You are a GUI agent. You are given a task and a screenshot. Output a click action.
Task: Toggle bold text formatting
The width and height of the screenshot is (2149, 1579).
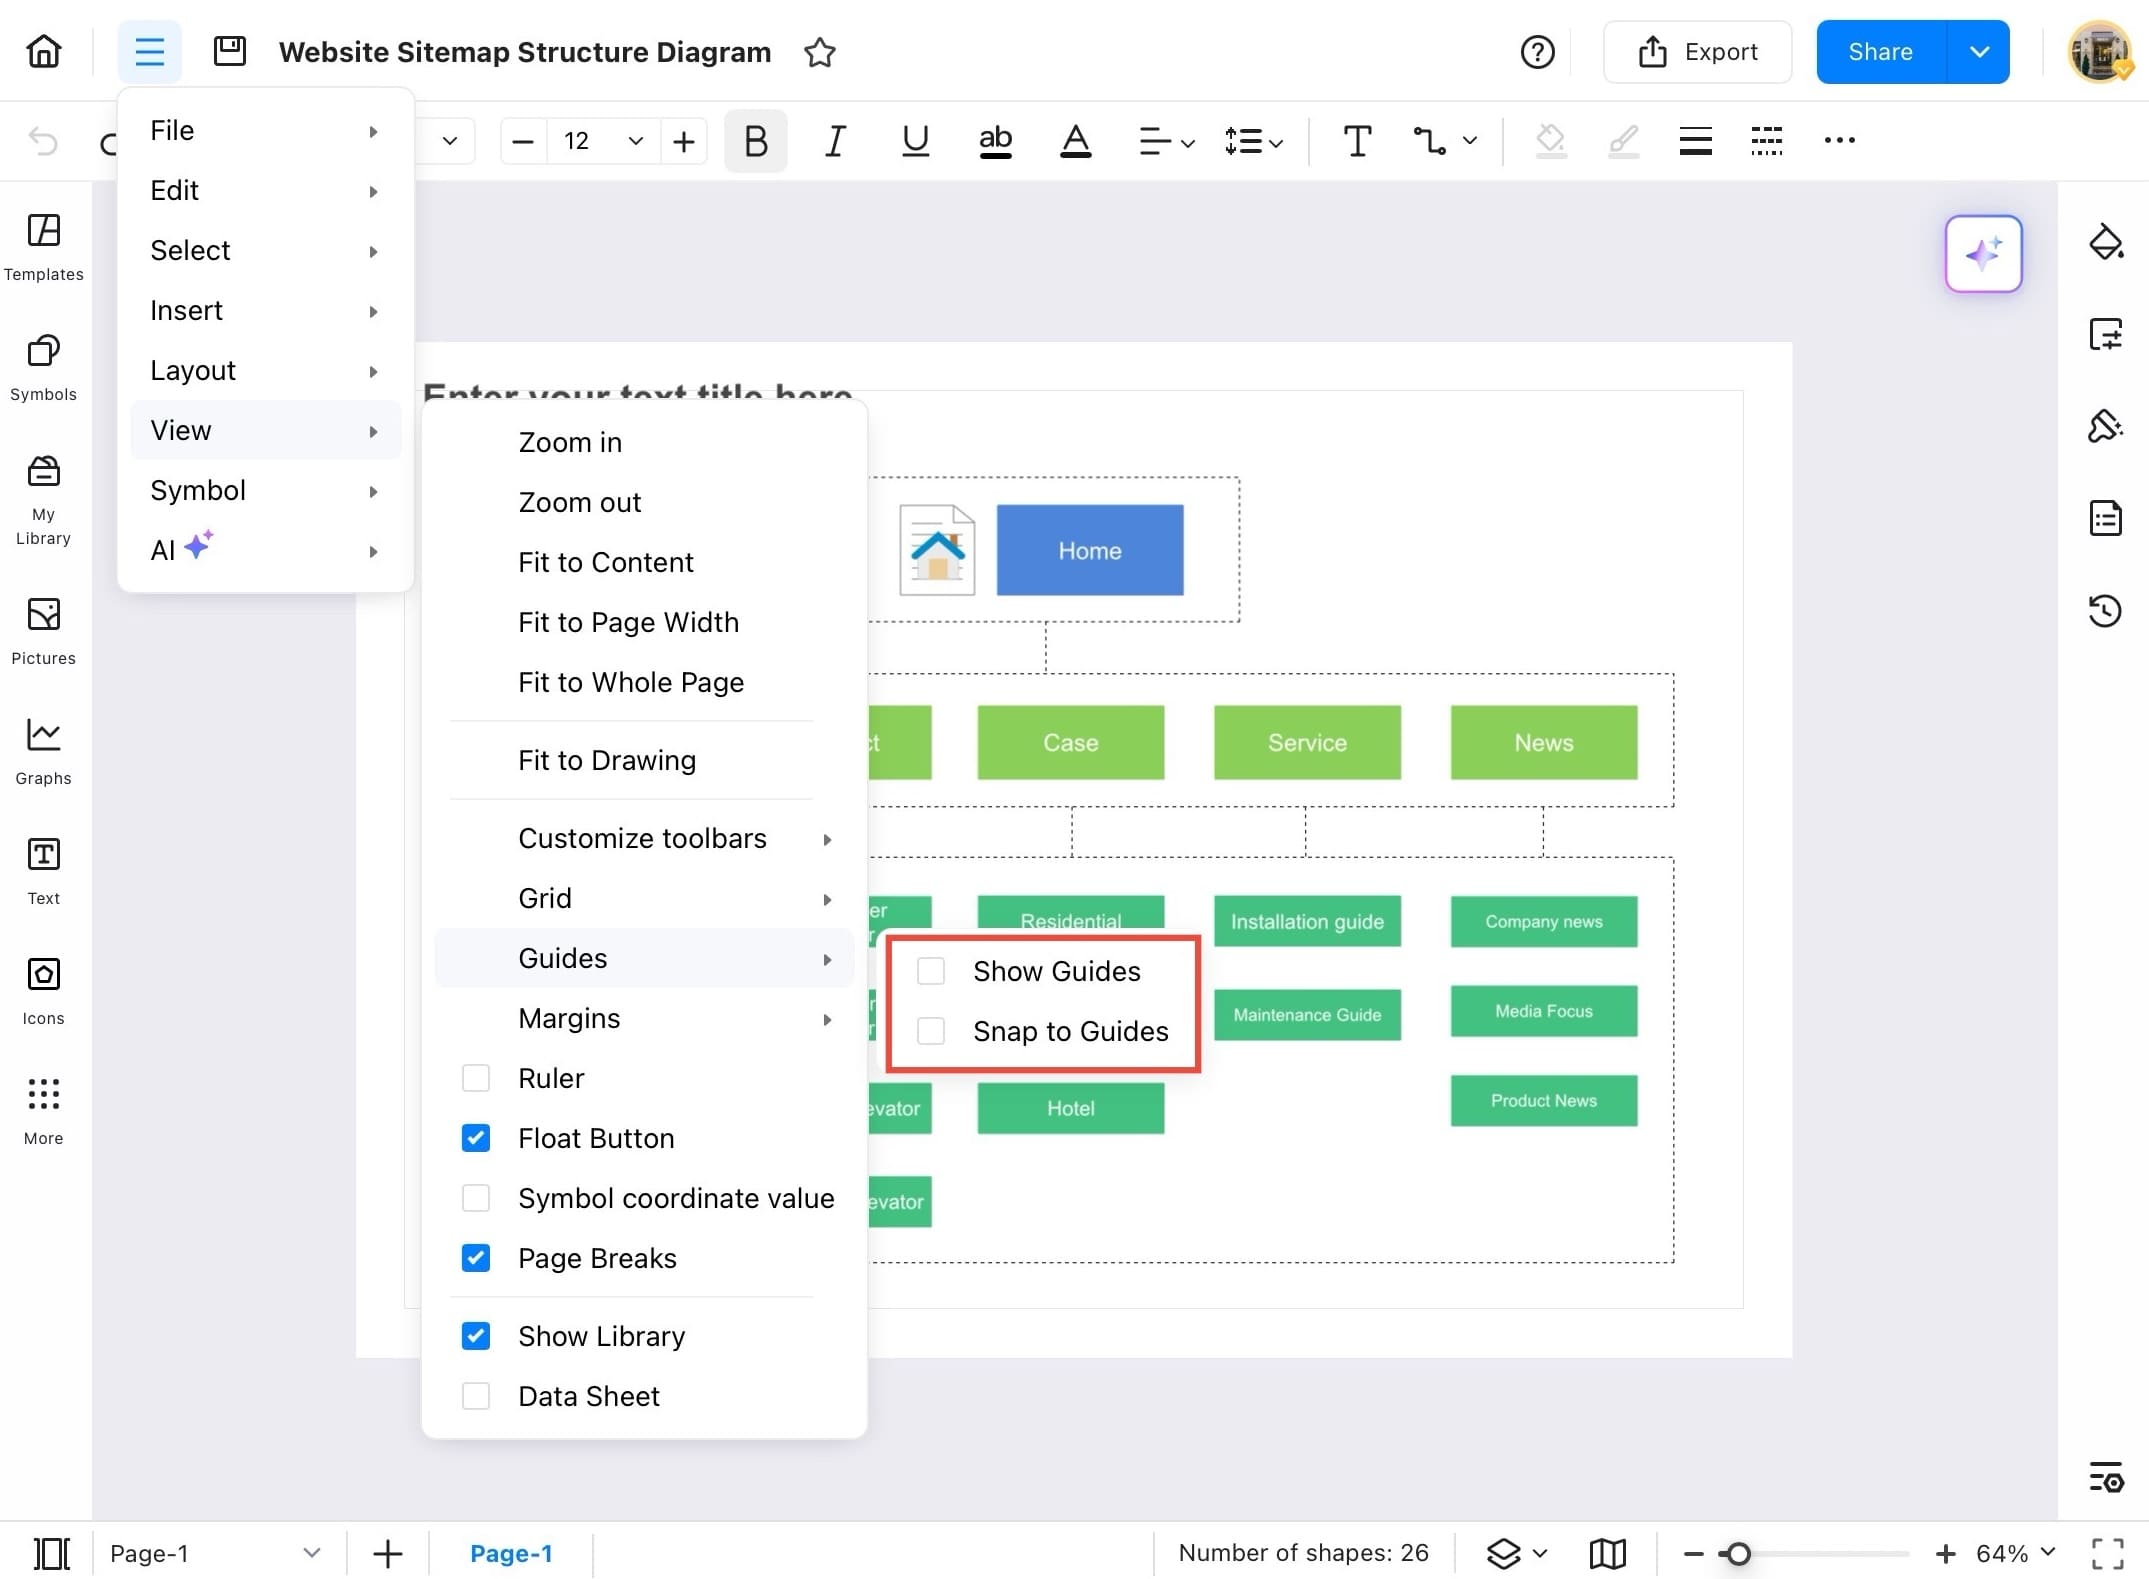pos(755,141)
